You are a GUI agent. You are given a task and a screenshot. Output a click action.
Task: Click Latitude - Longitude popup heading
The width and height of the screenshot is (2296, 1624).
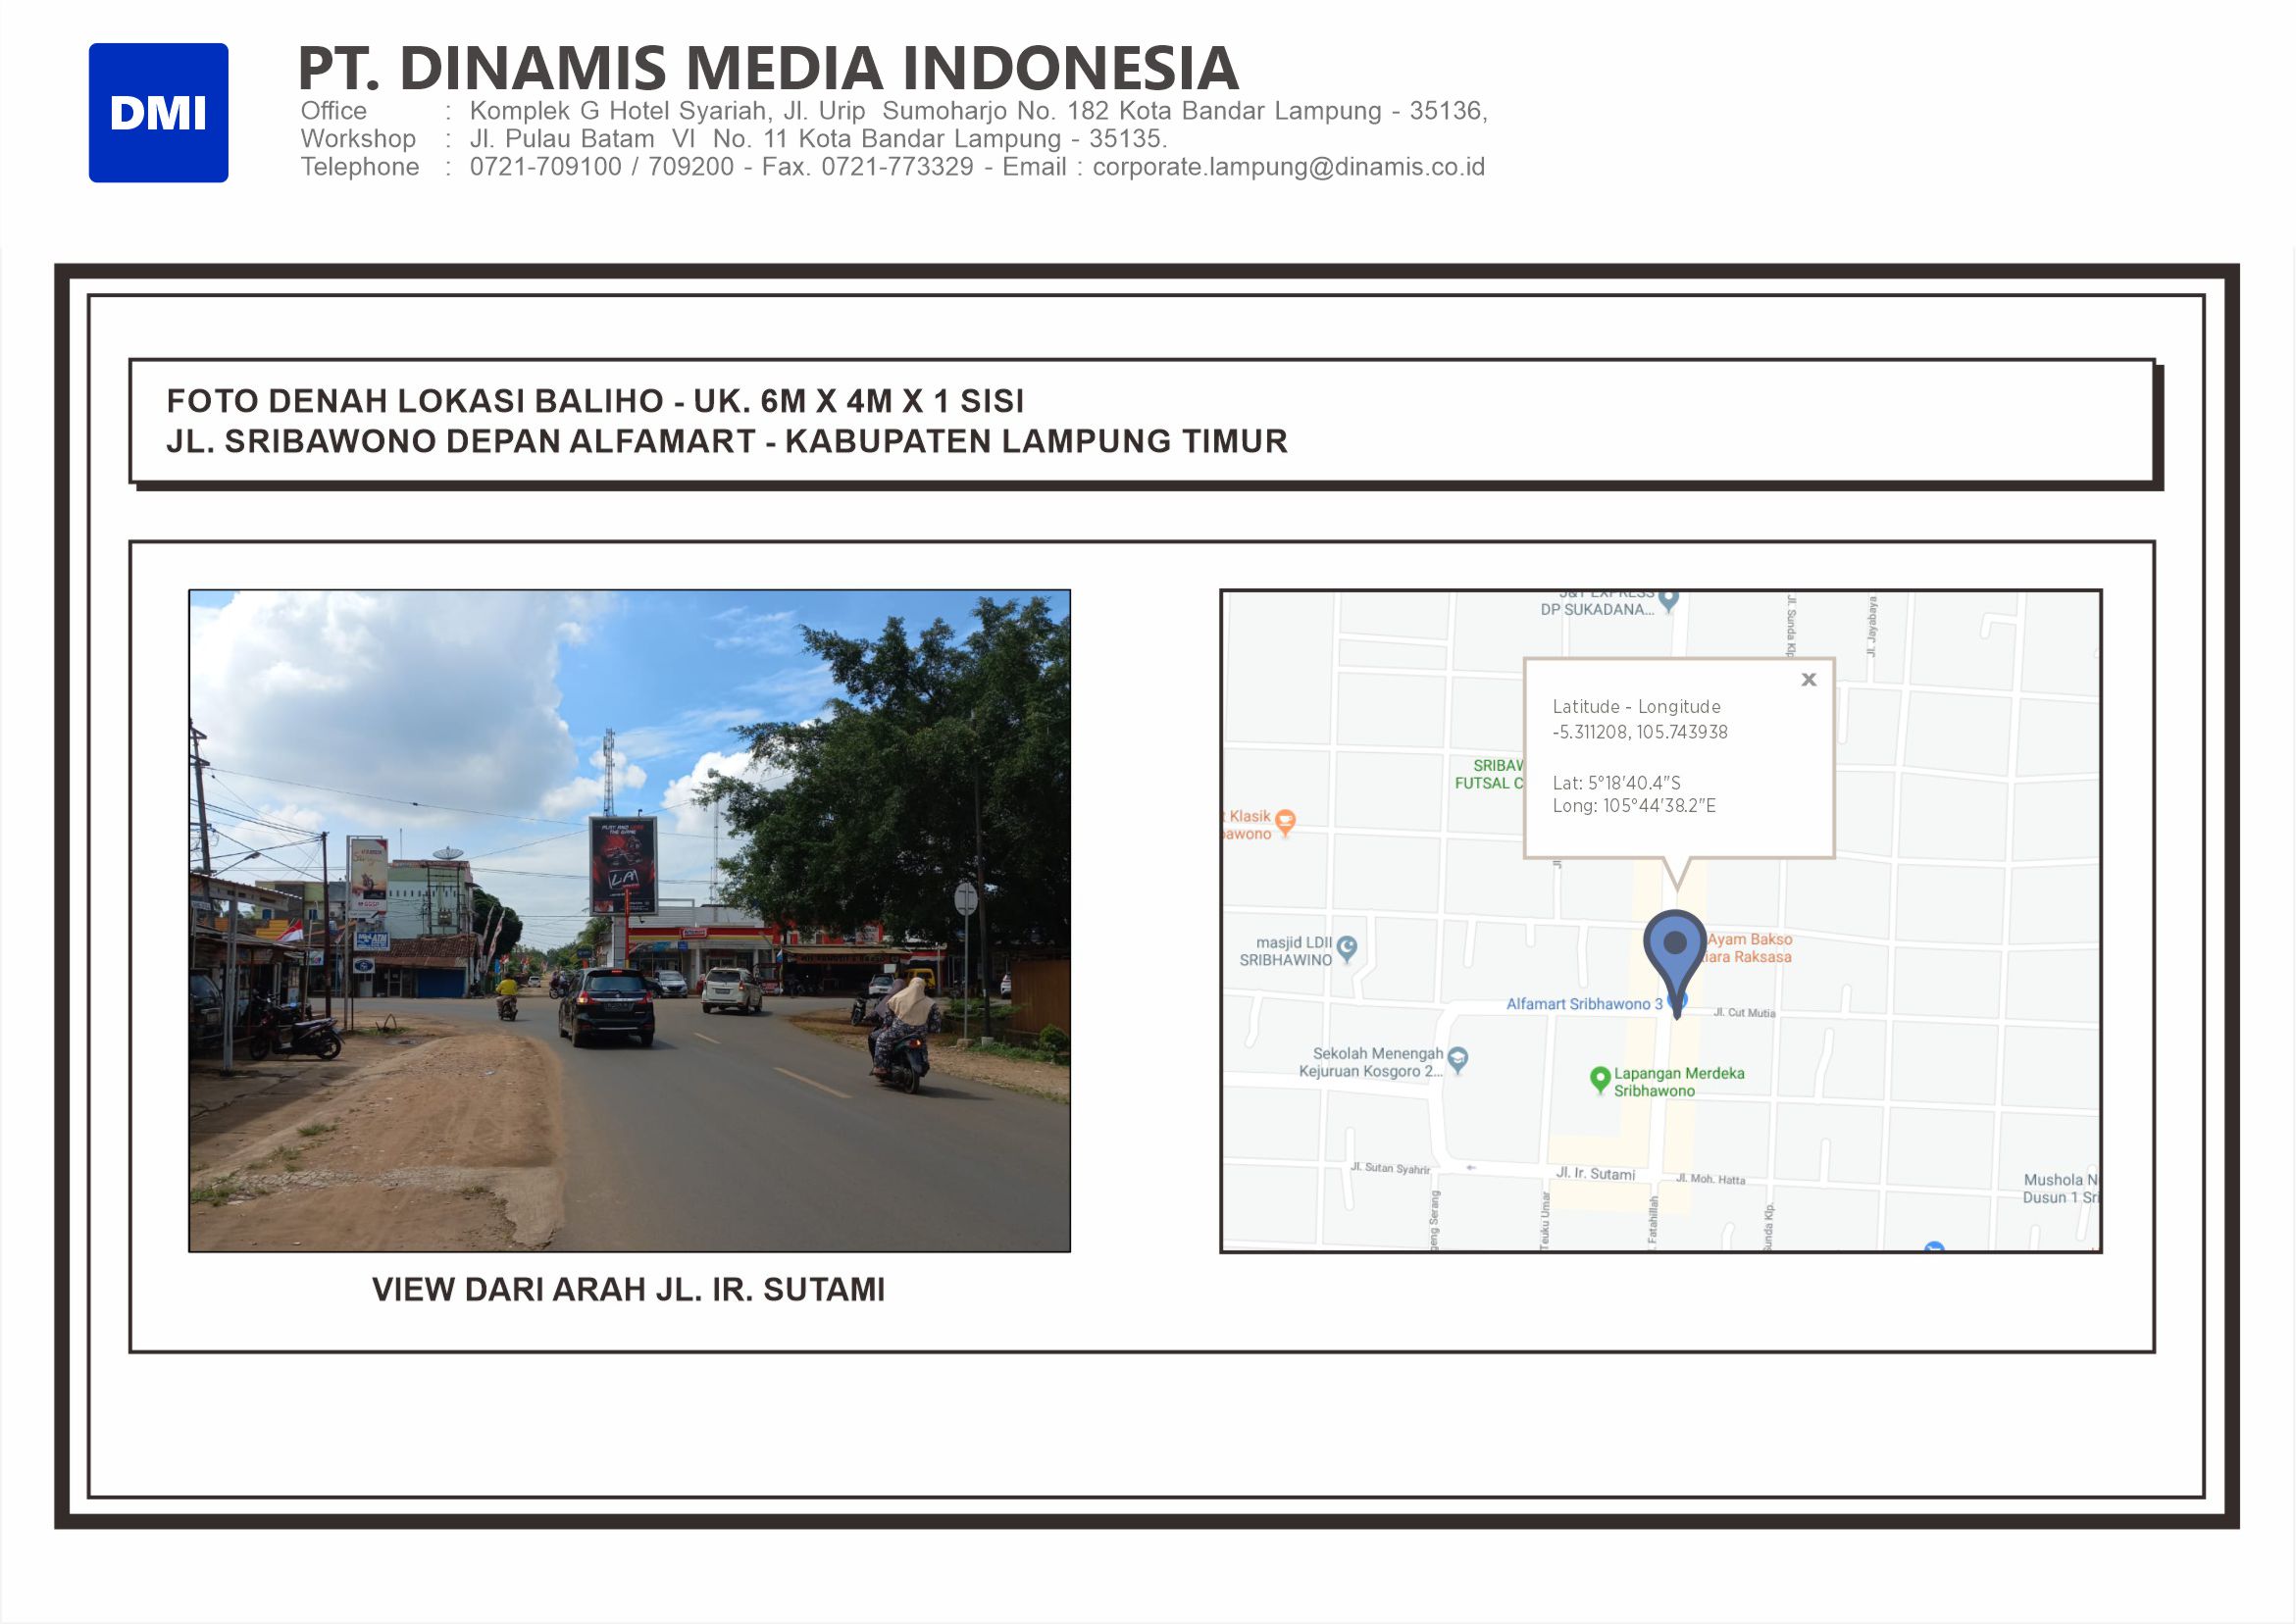tap(1636, 707)
